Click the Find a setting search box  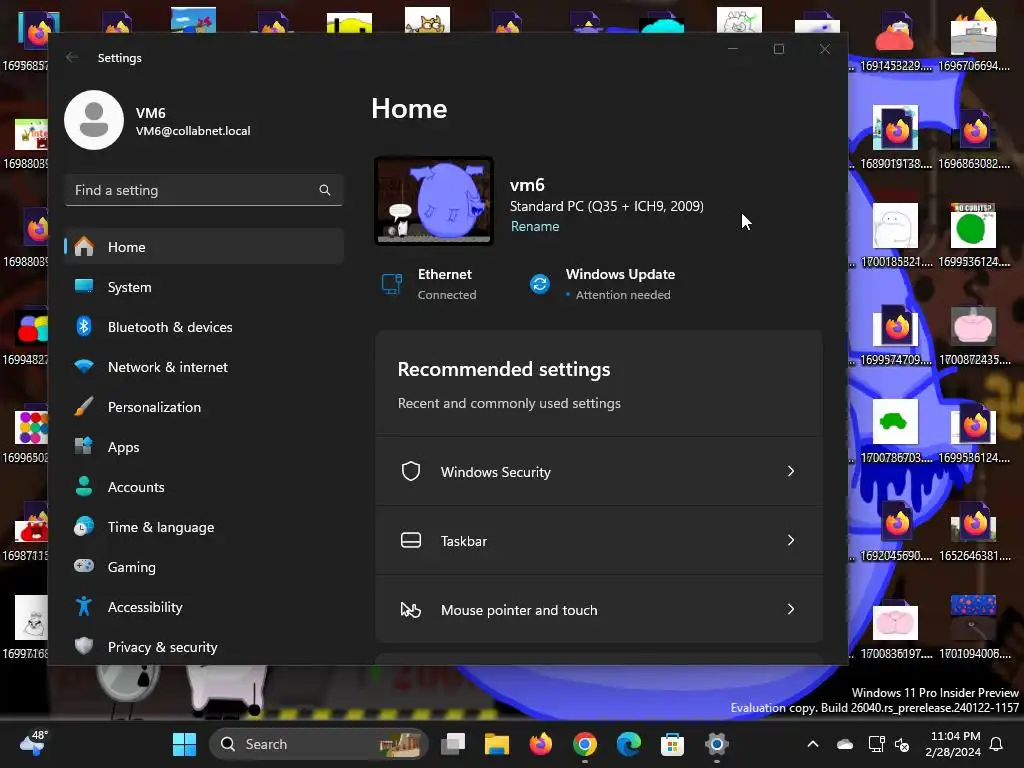click(x=204, y=190)
